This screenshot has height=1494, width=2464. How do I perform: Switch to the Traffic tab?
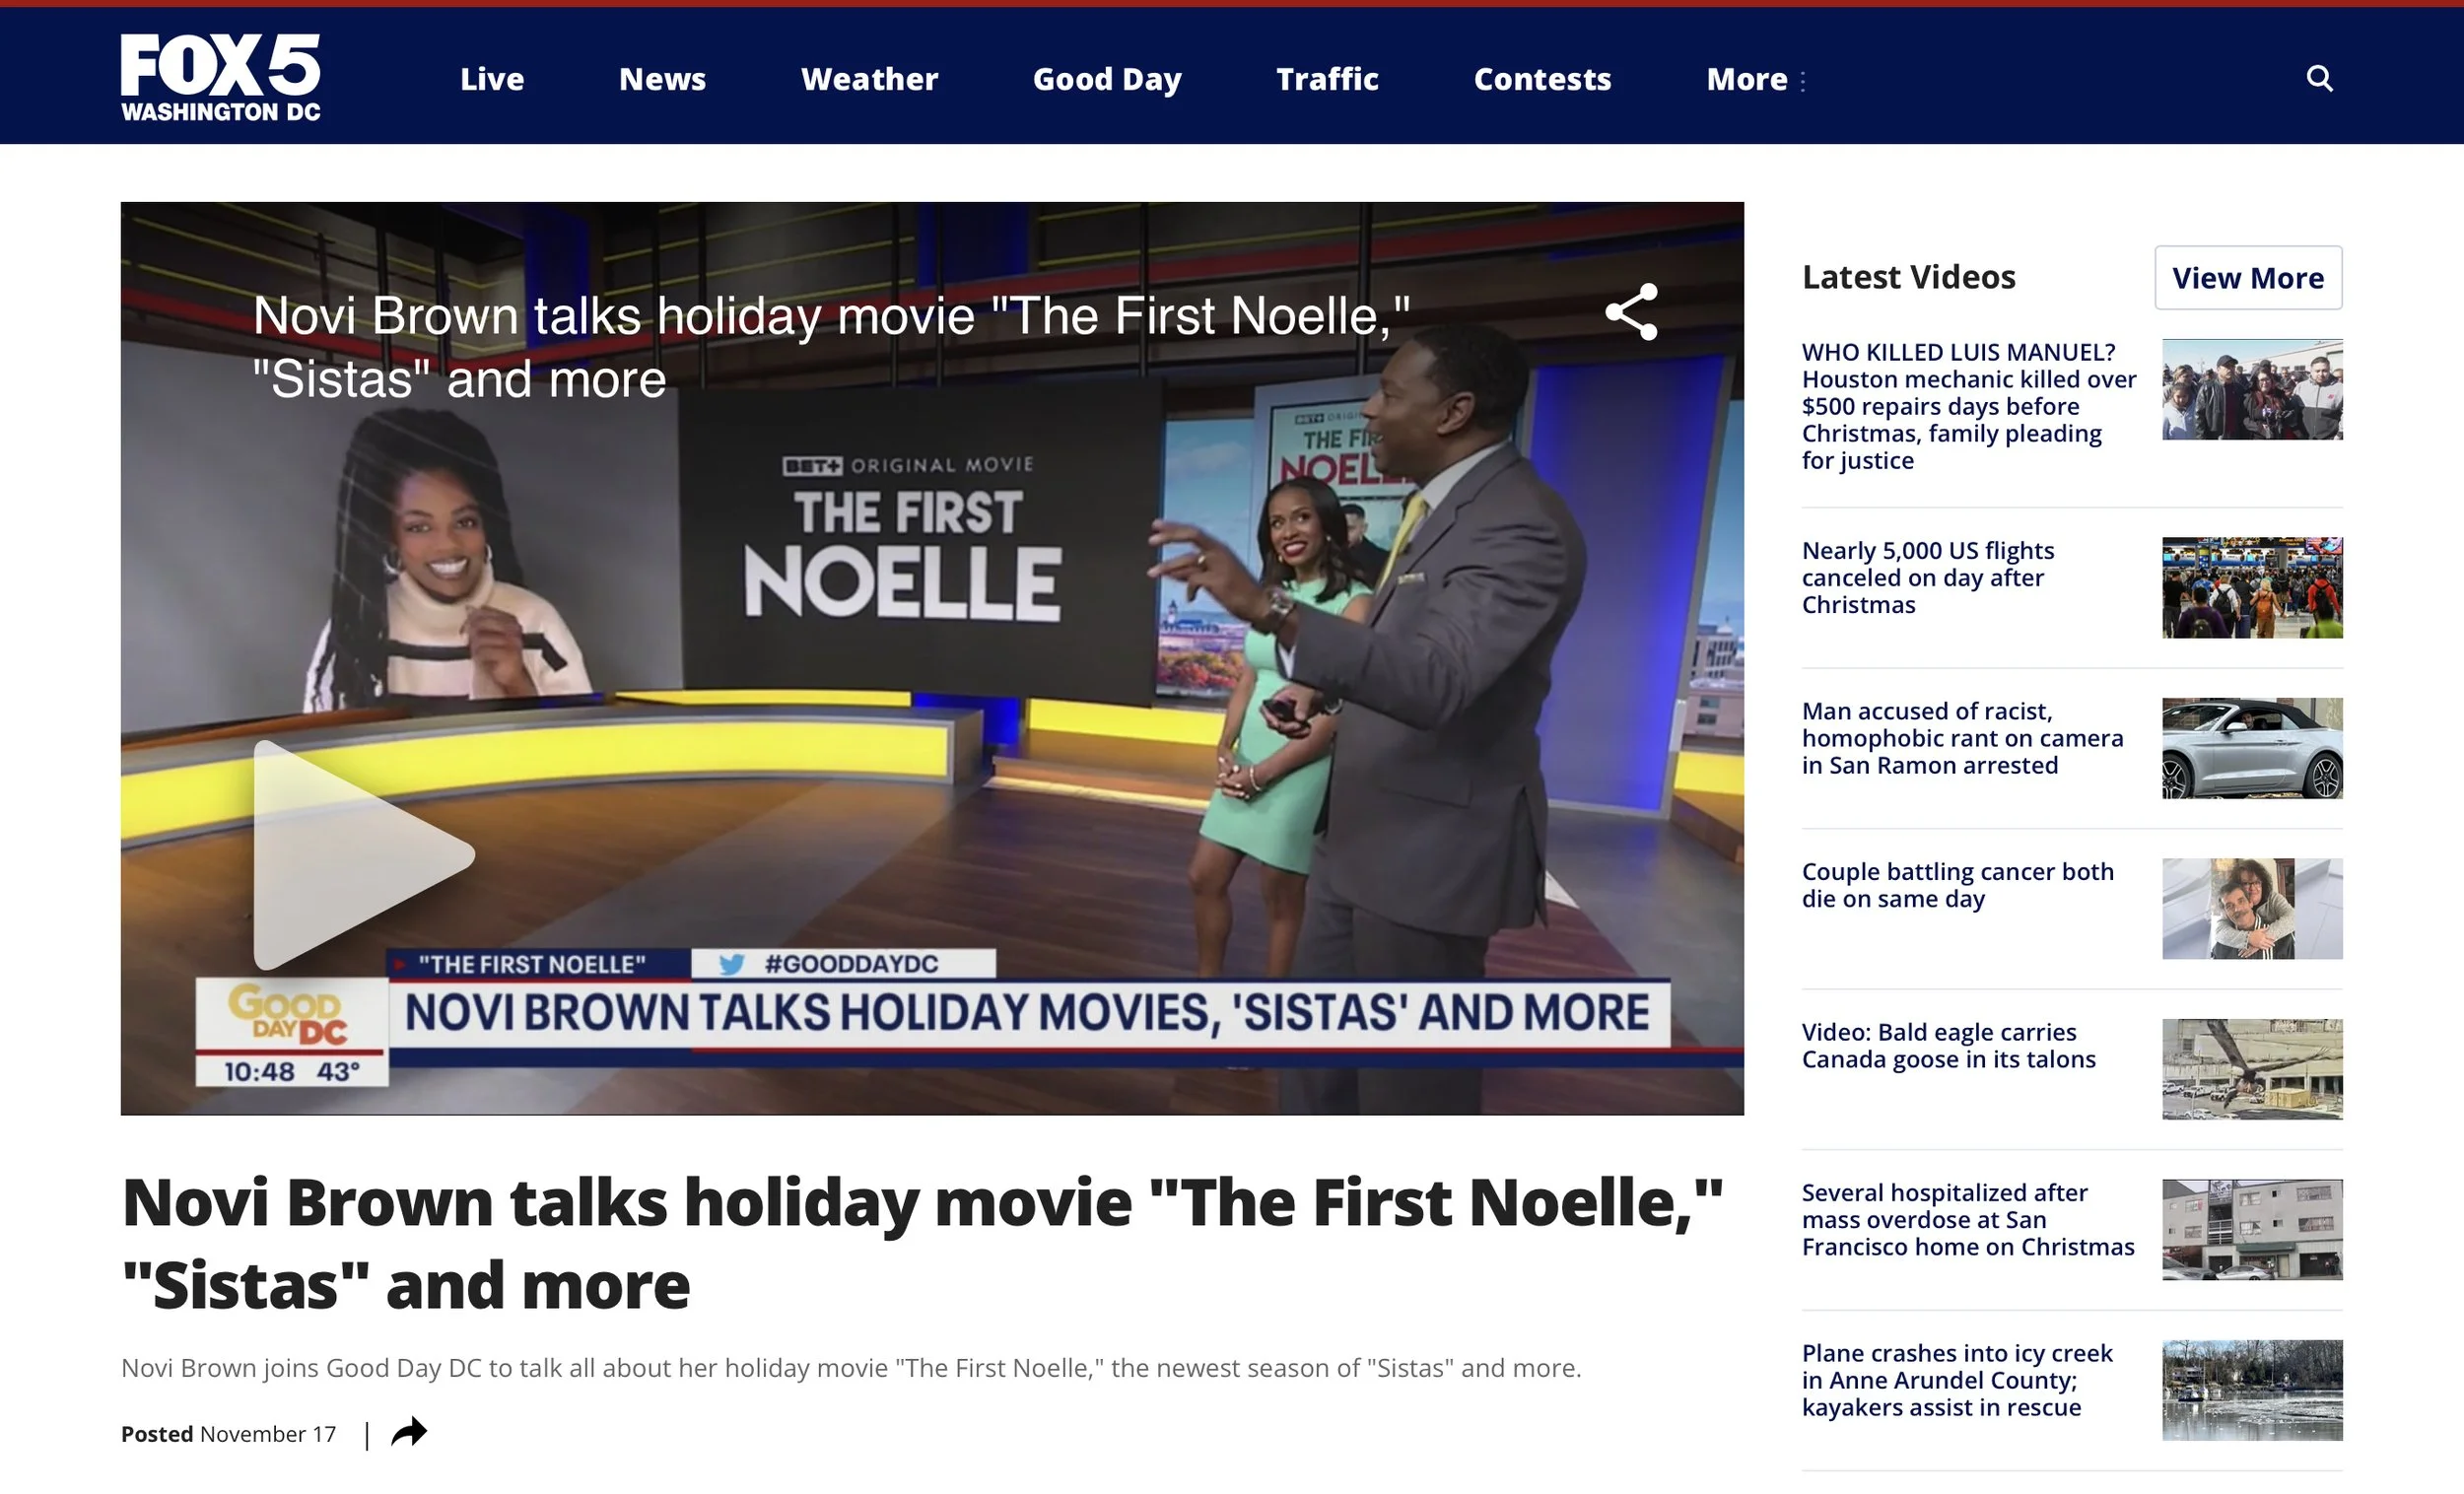pyautogui.click(x=1327, y=79)
